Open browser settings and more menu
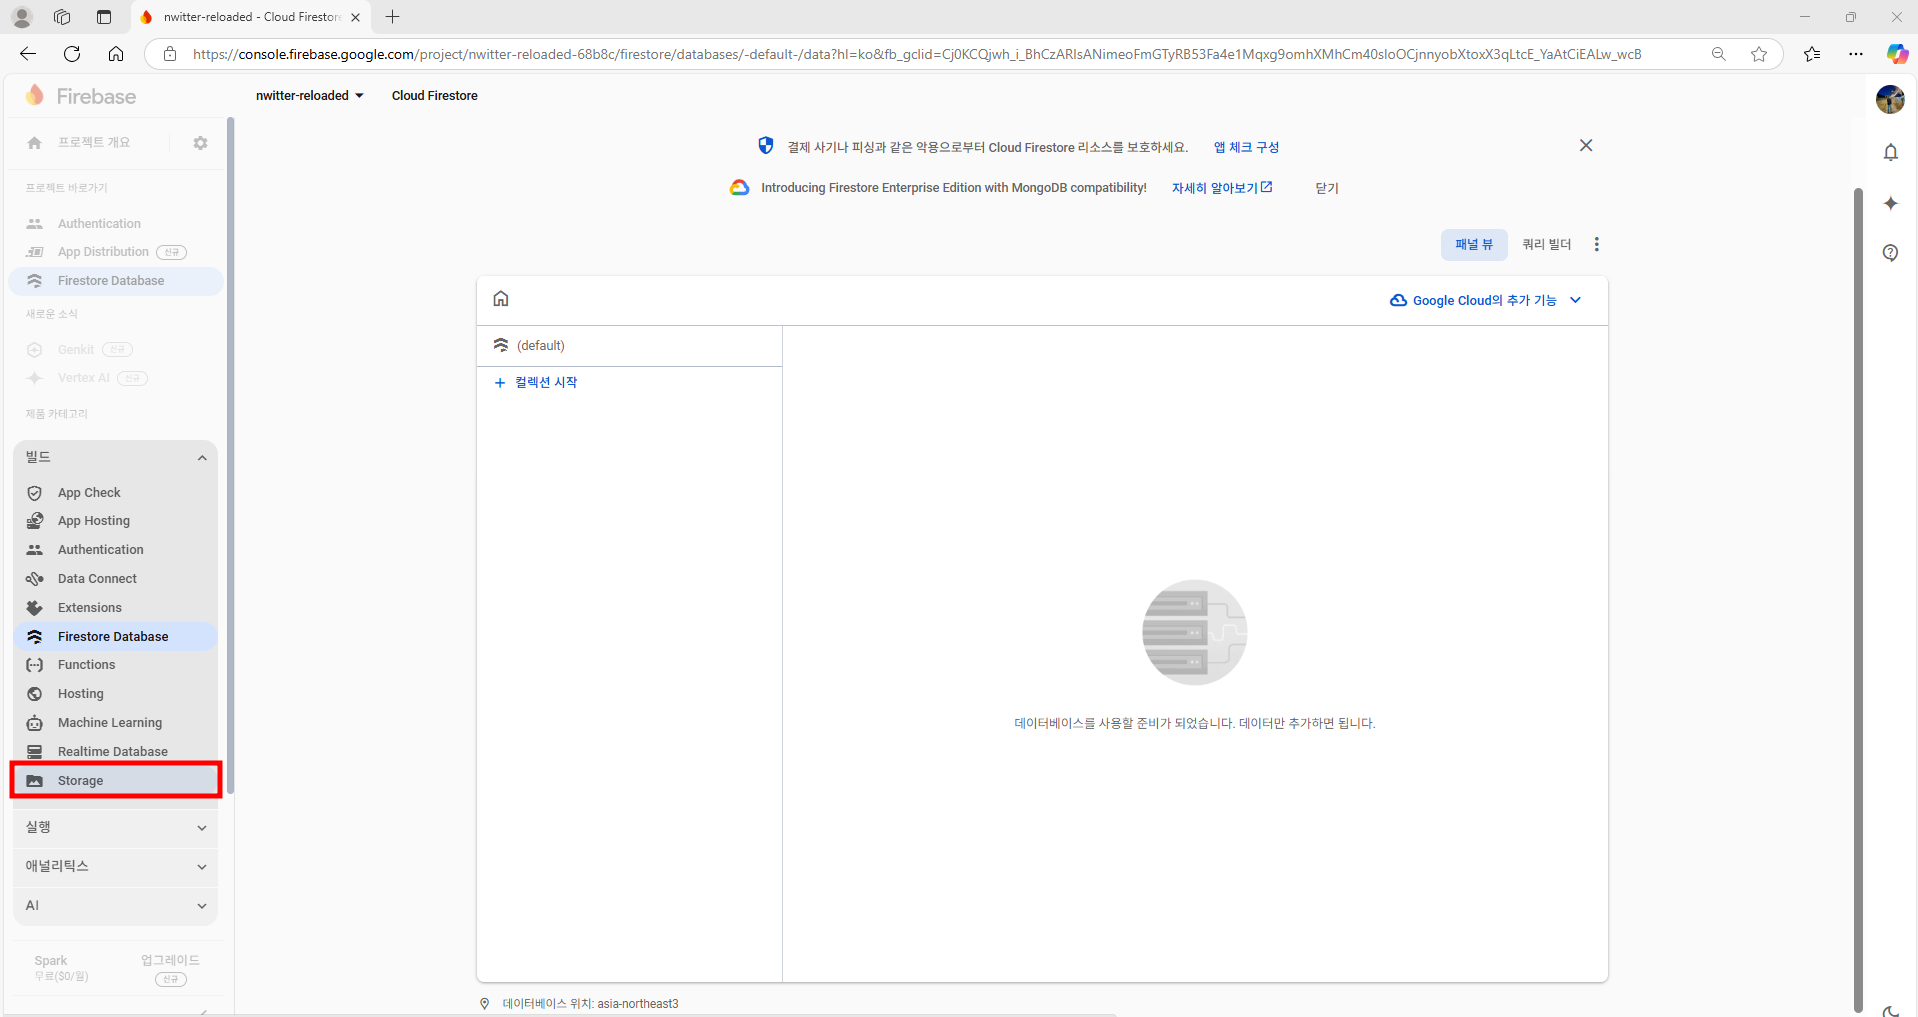 (1855, 54)
